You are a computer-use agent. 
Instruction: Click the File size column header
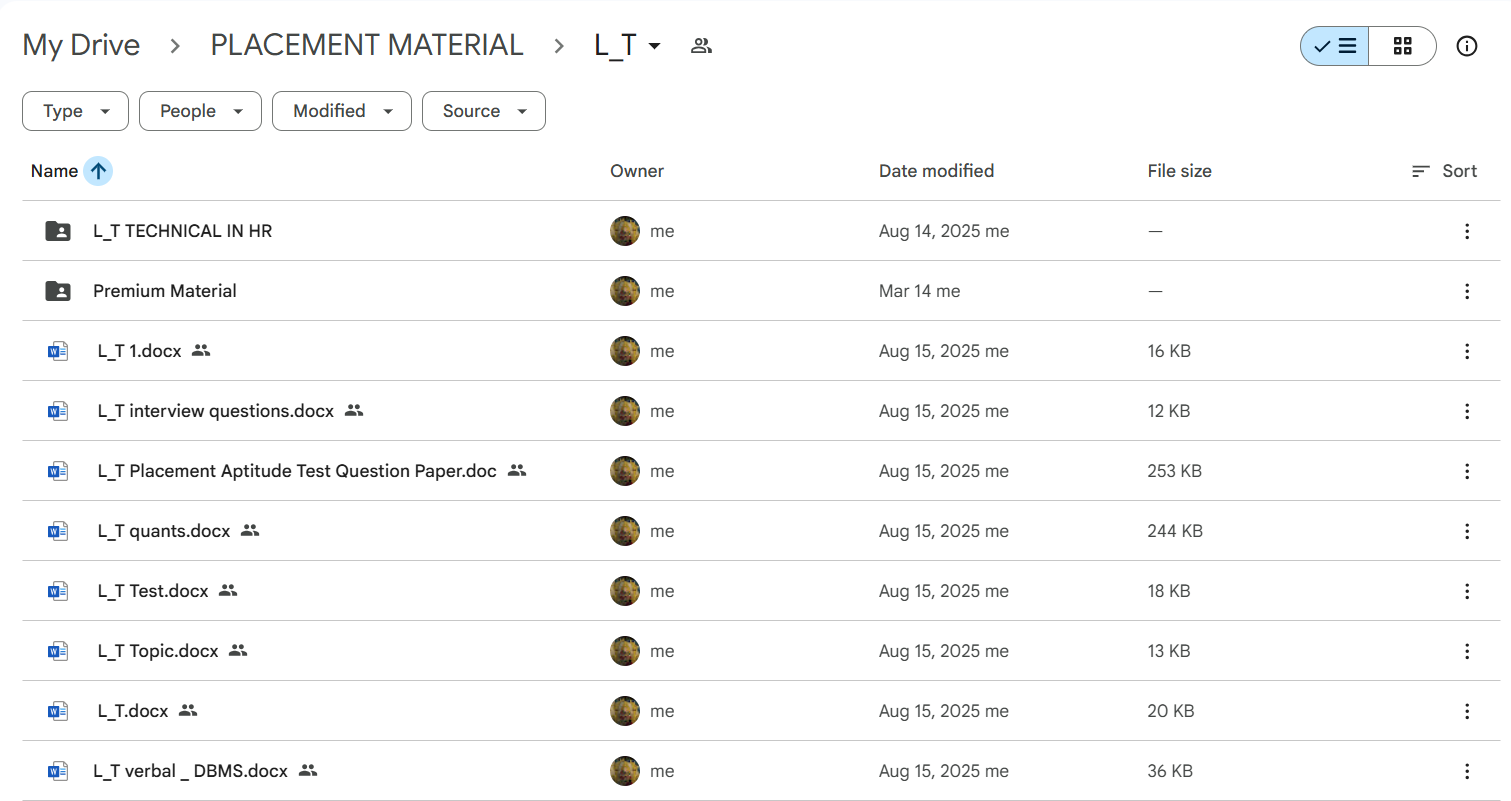pyautogui.click(x=1179, y=171)
